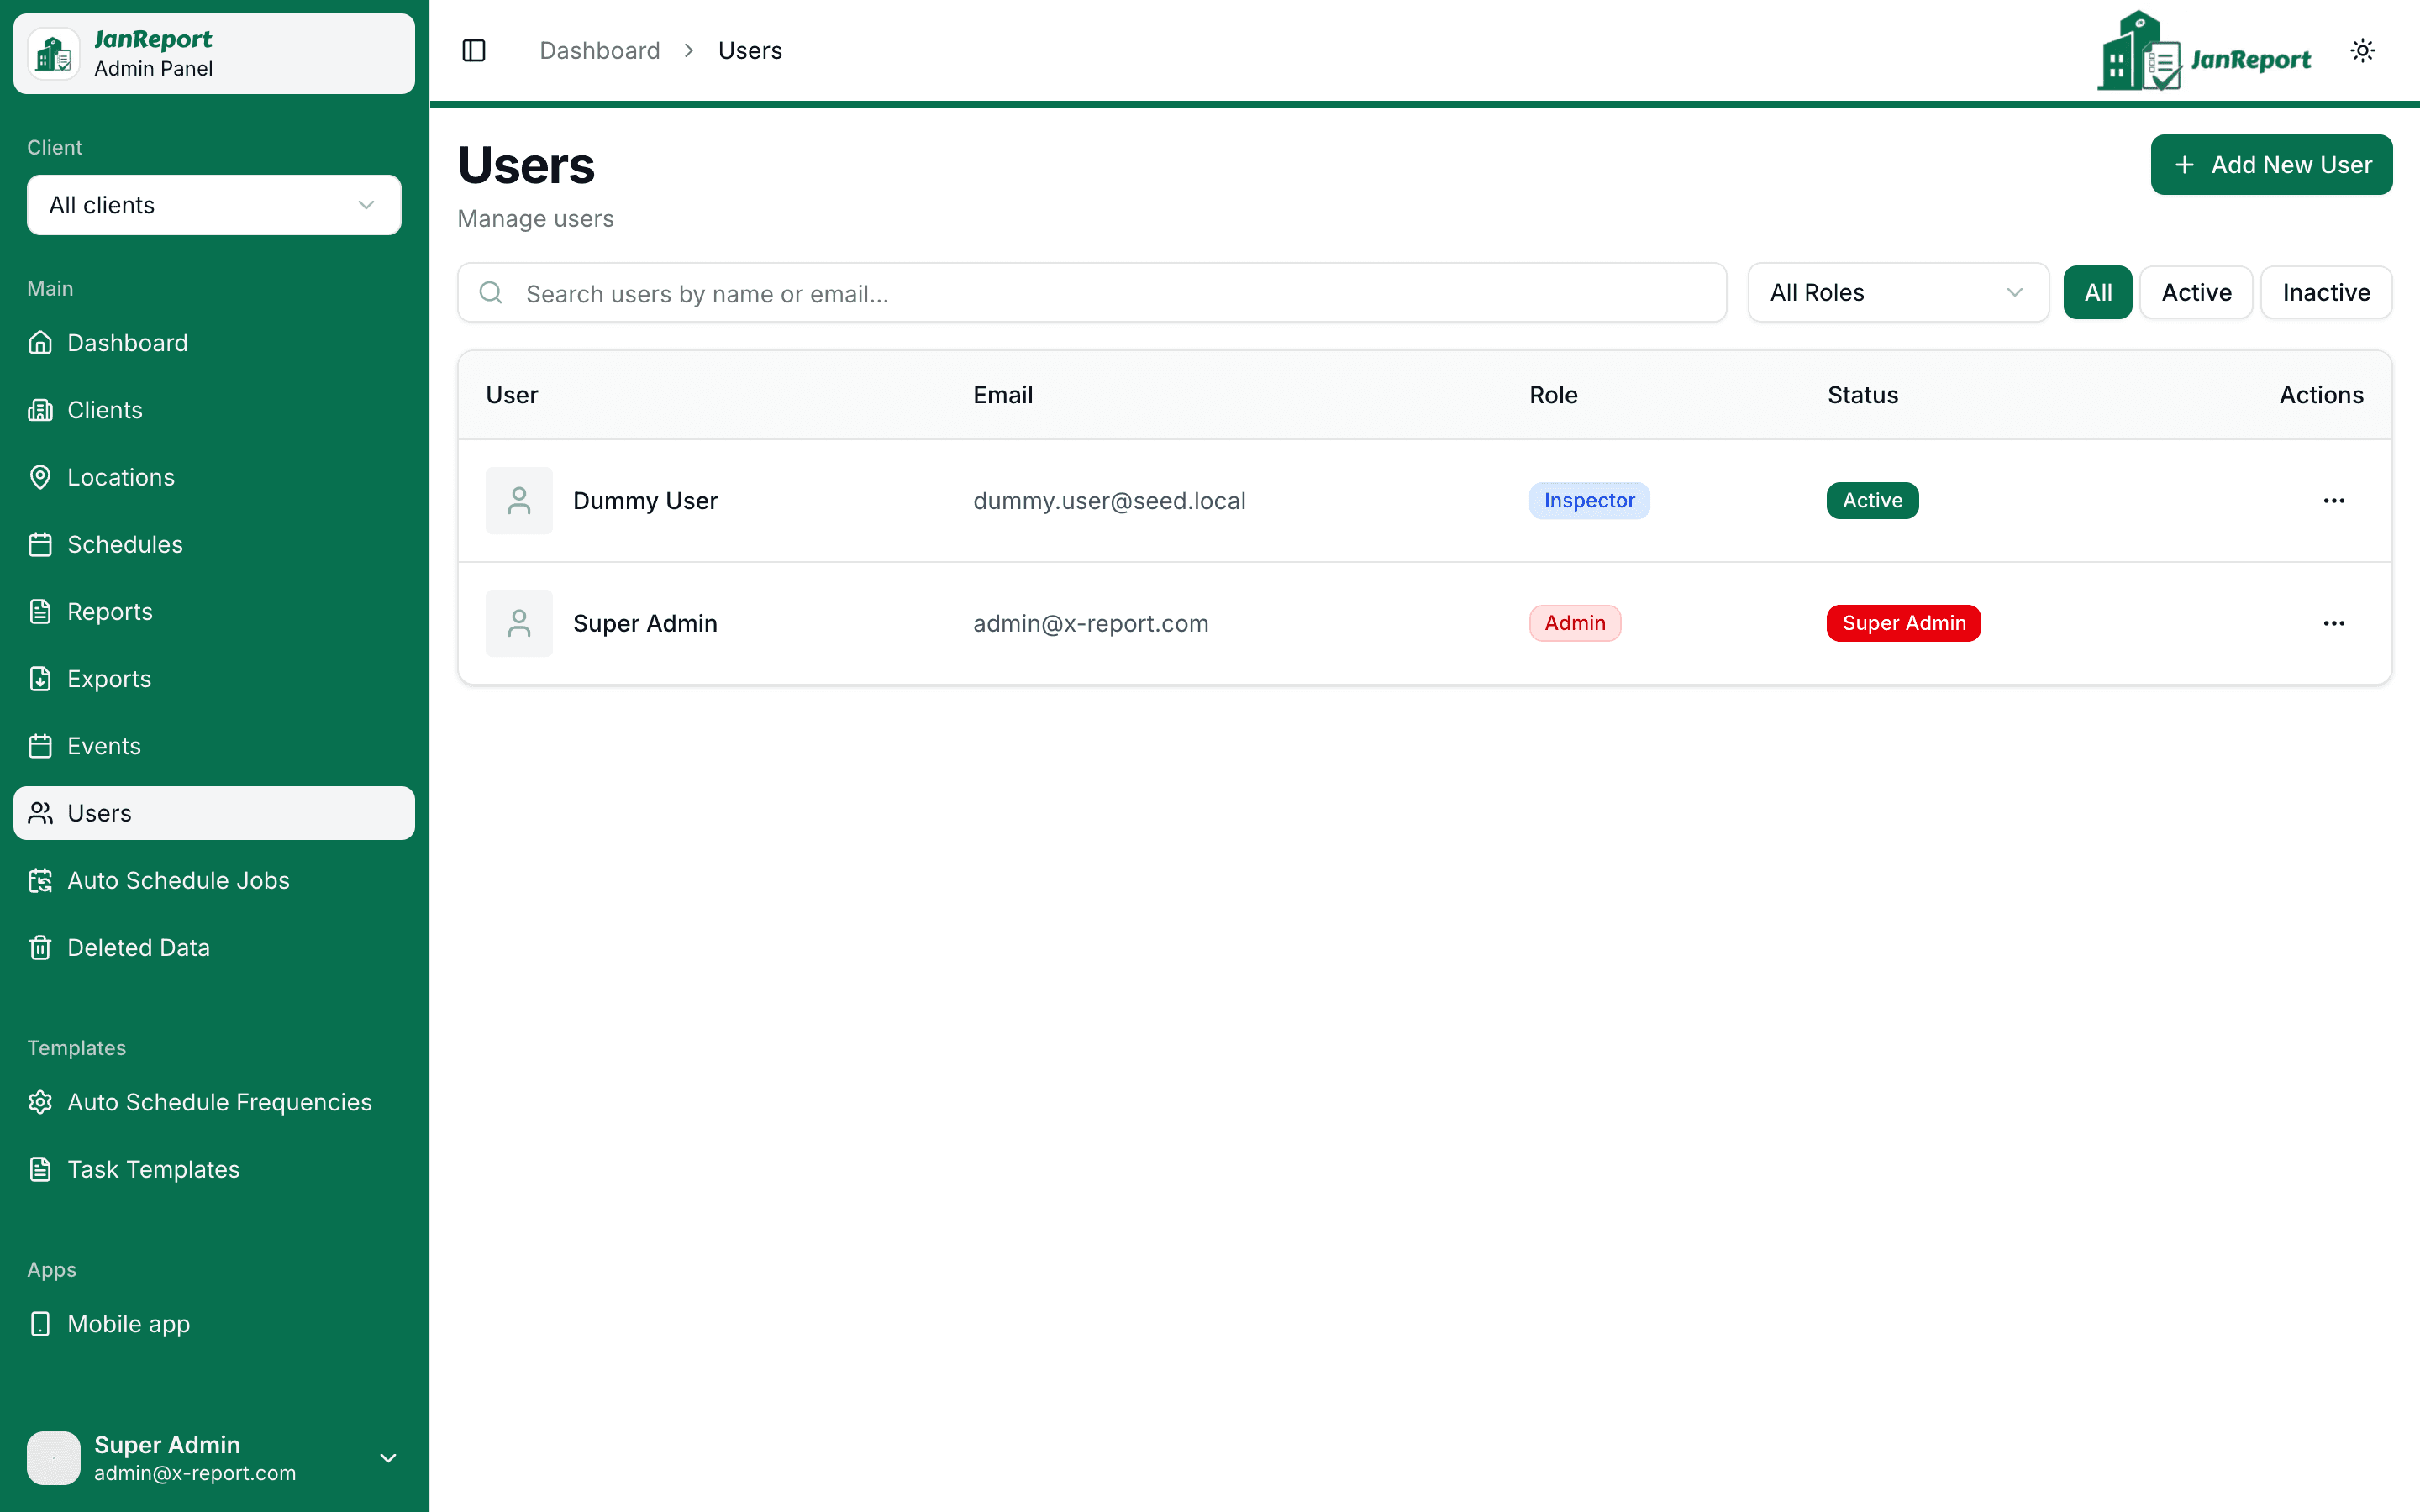The image size is (2420, 1512).
Task: Click the Add New User button
Action: (x=2271, y=165)
